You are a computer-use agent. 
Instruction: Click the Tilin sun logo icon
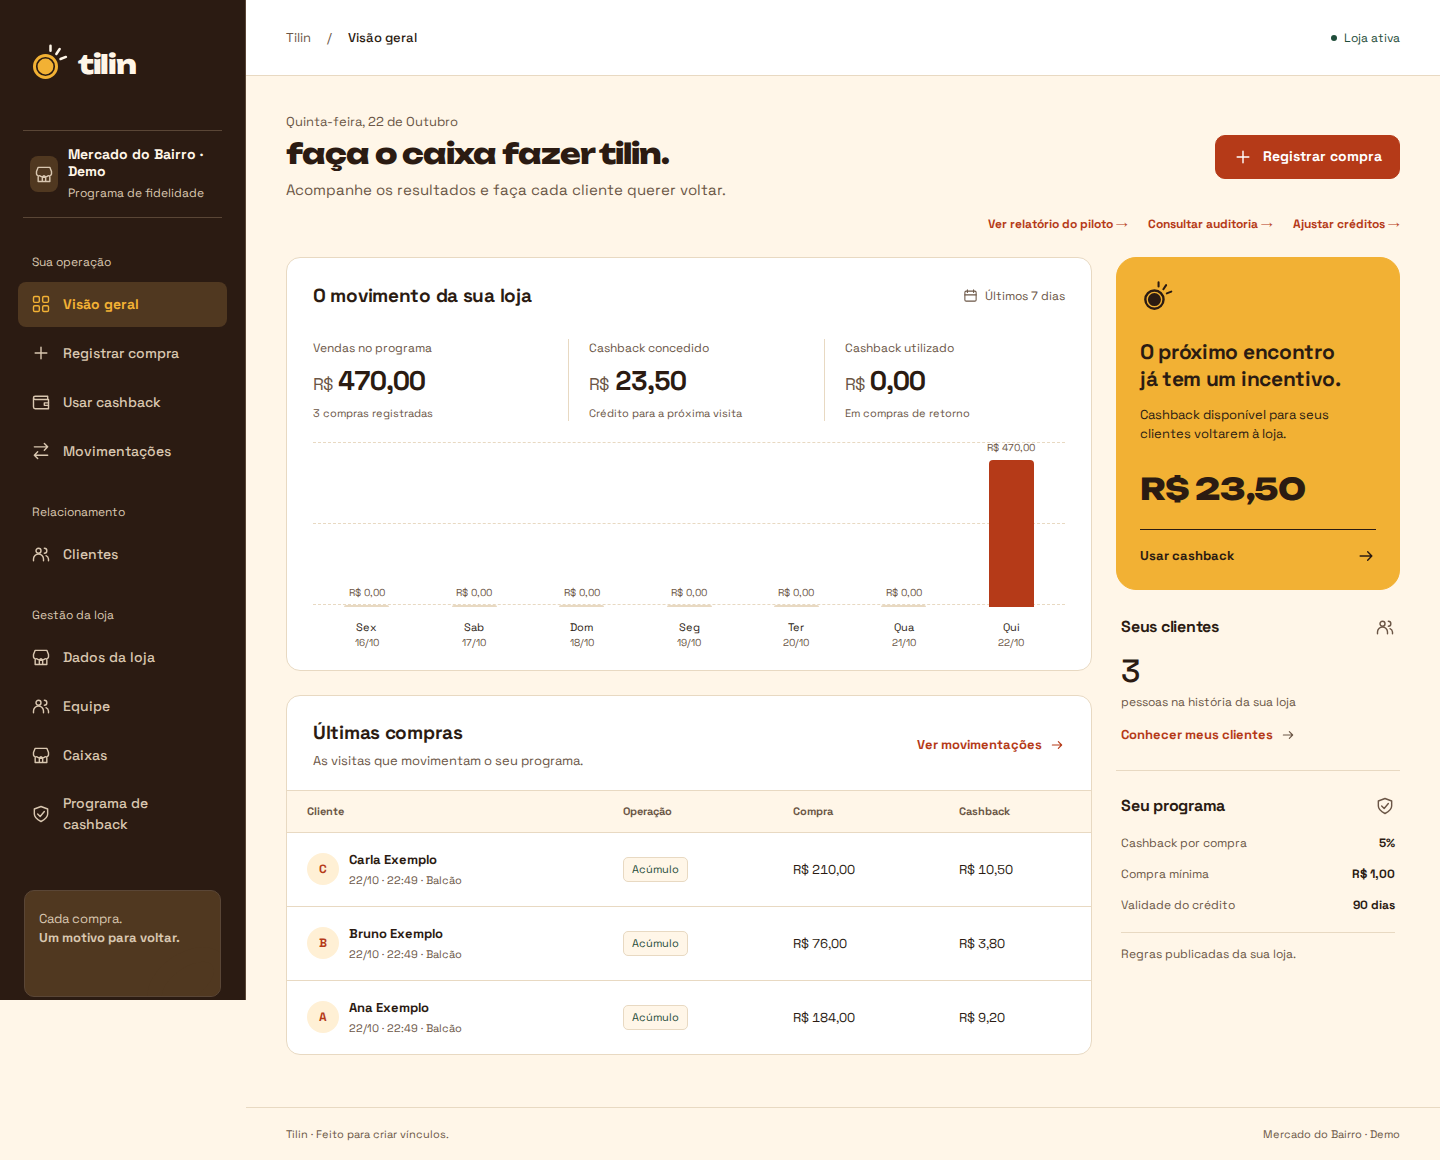[49, 62]
